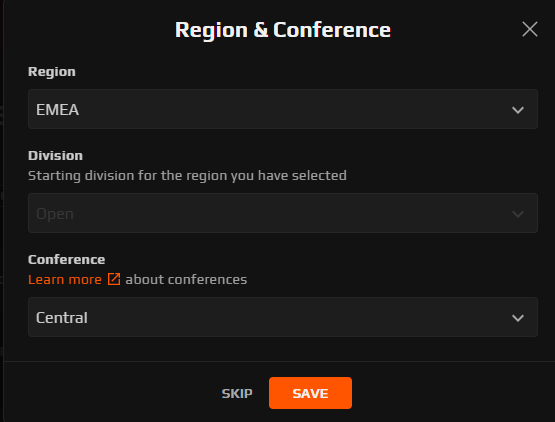Click the greyed-out Open value text
The height and width of the screenshot is (422, 555).
[x=55, y=214]
